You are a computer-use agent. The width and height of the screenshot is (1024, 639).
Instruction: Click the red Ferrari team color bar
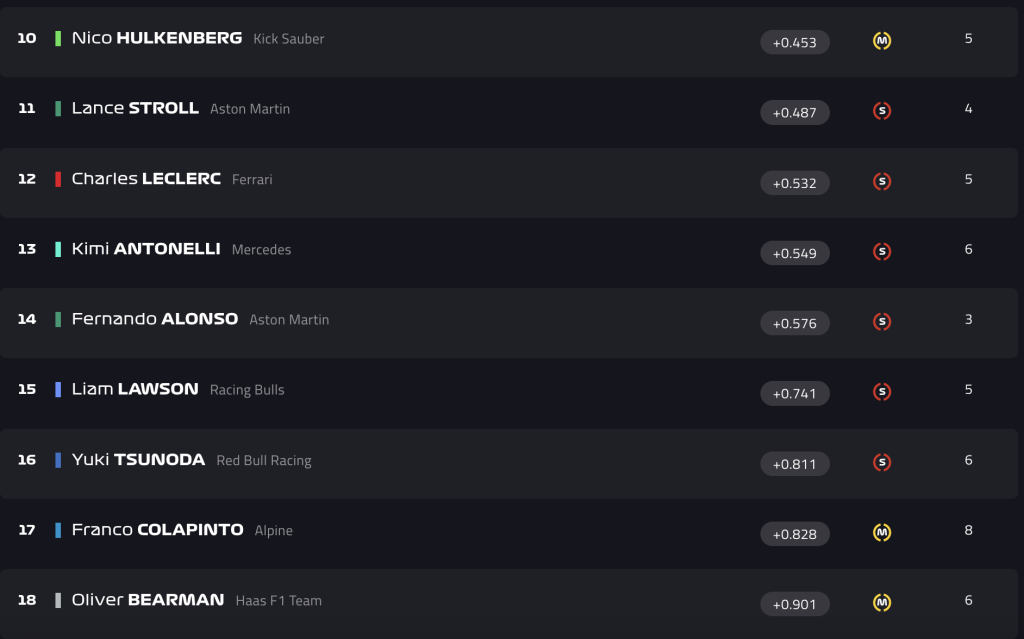[x=58, y=179]
